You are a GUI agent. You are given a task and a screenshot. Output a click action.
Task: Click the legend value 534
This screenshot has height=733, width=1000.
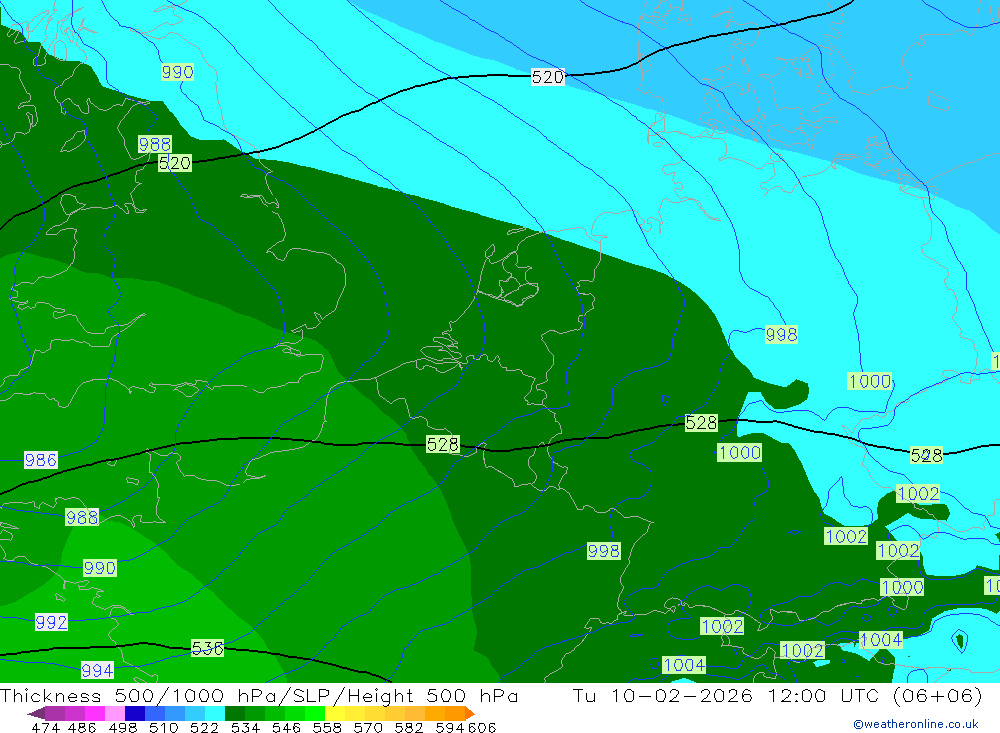(x=245, y=727)
